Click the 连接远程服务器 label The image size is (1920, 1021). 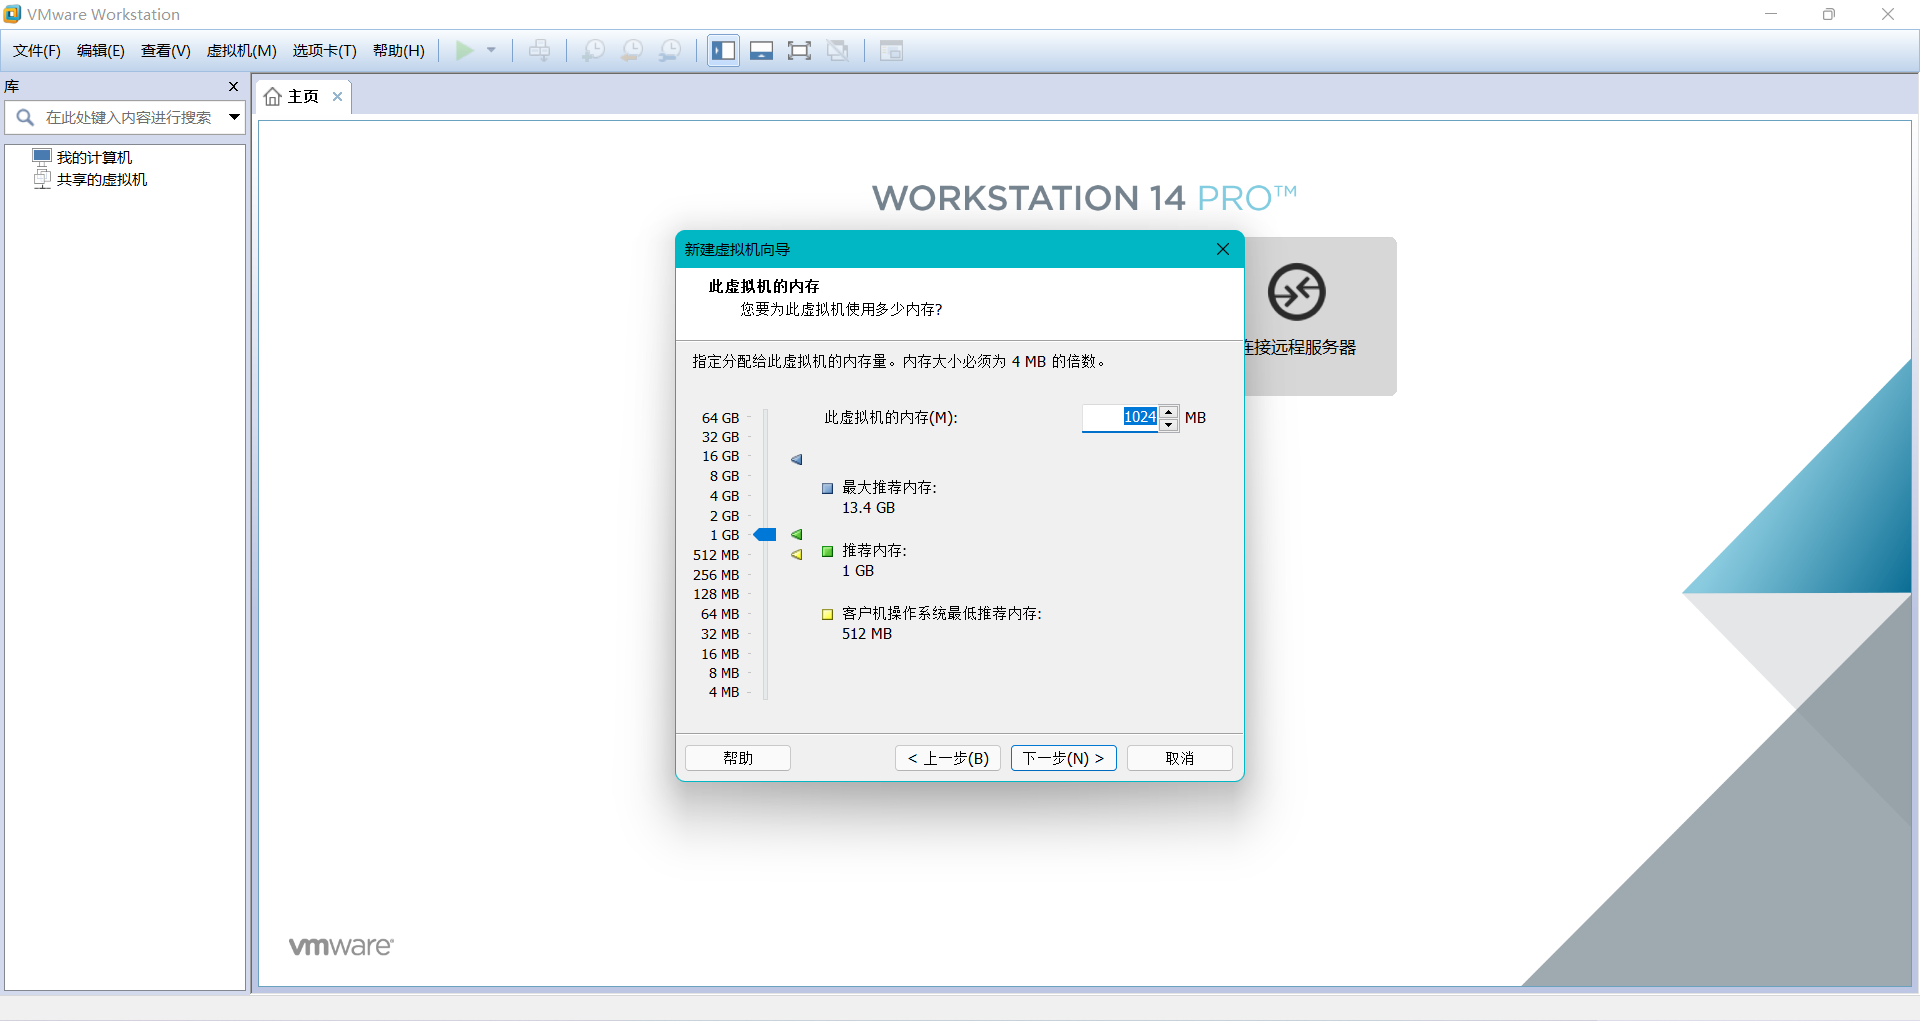(x=1300, y=348)
